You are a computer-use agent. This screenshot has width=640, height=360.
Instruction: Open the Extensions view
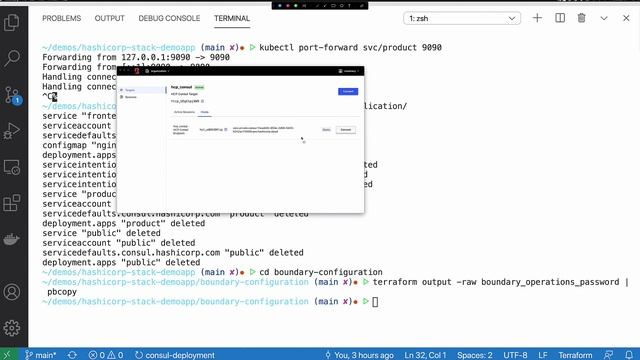11,203
